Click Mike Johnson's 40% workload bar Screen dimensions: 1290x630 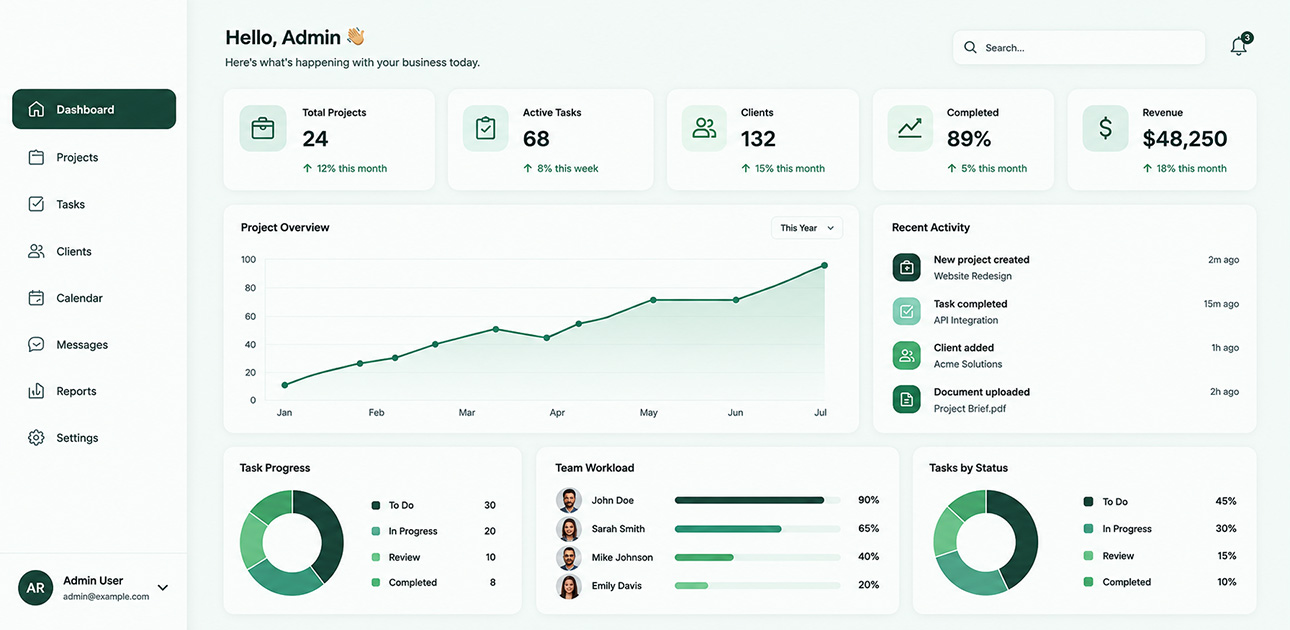point(758,557)
